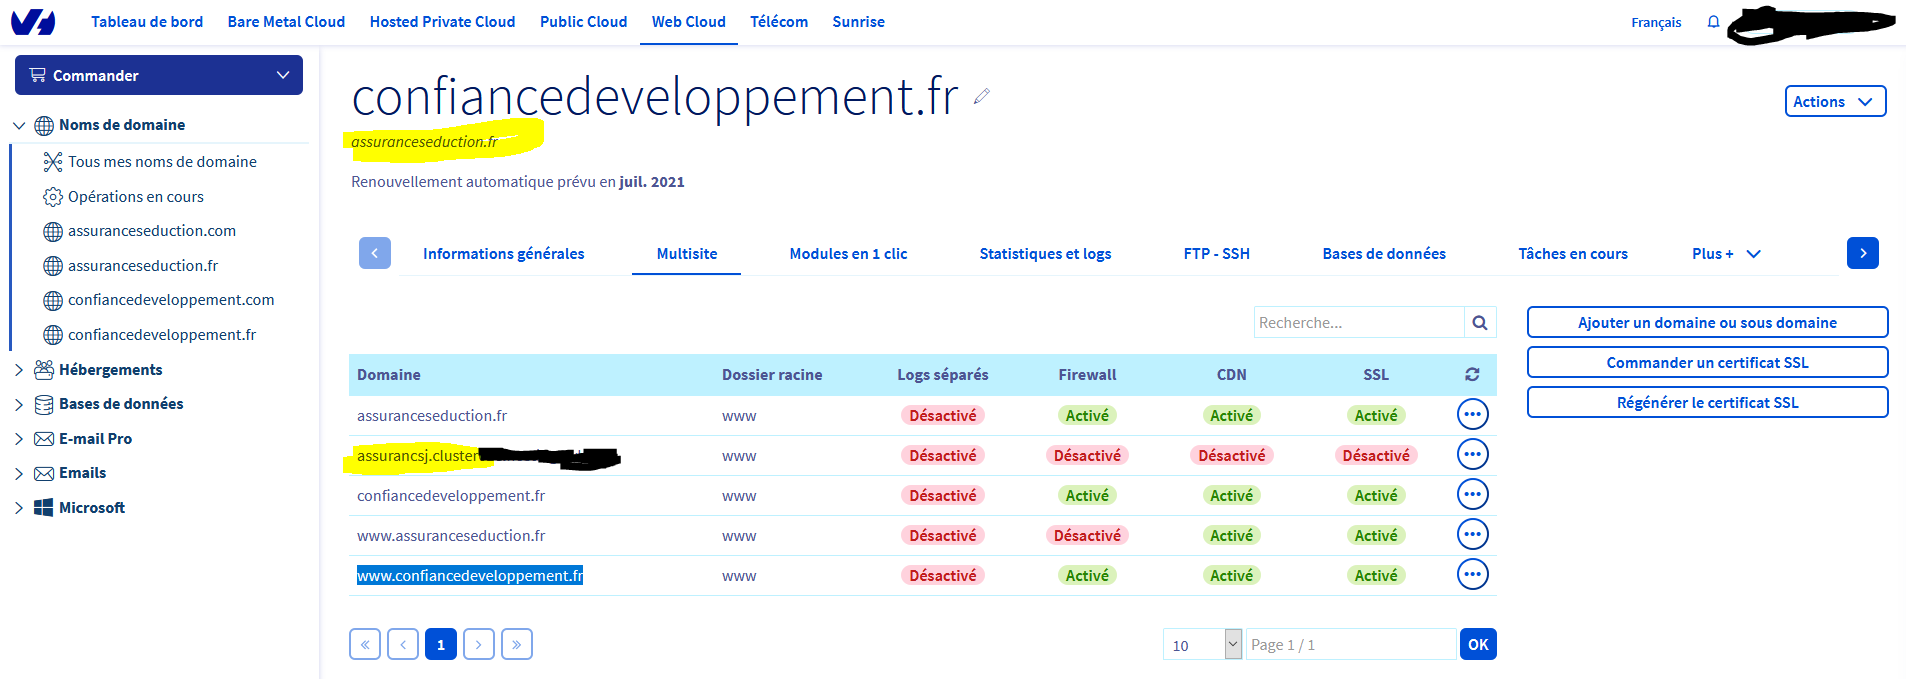Screen dimensions: 1906x679
Task: Expand the Hébergements section
Action: 19,370
